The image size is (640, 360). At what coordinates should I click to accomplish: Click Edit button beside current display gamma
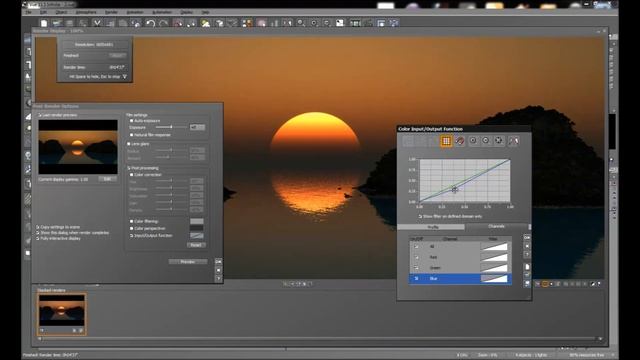coord(107,179)
